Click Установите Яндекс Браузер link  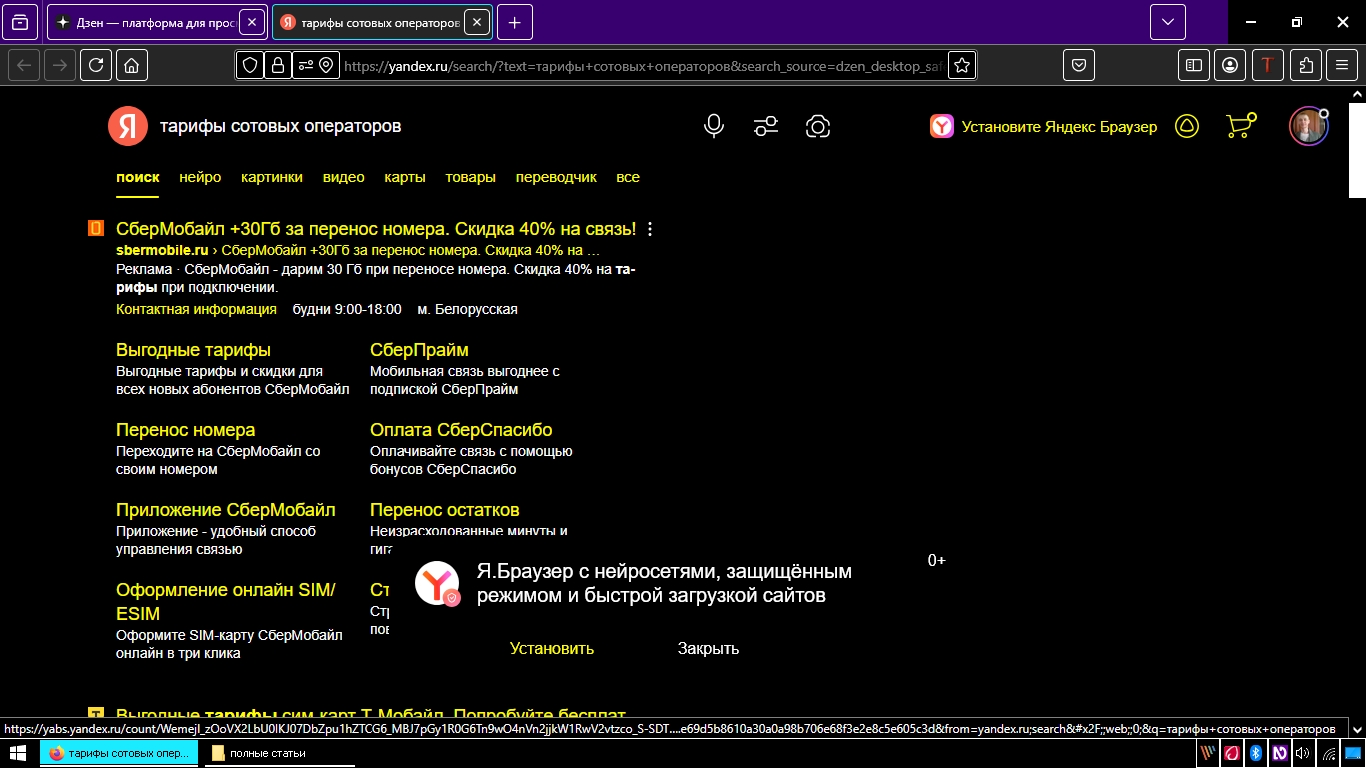pos(1044,127)
